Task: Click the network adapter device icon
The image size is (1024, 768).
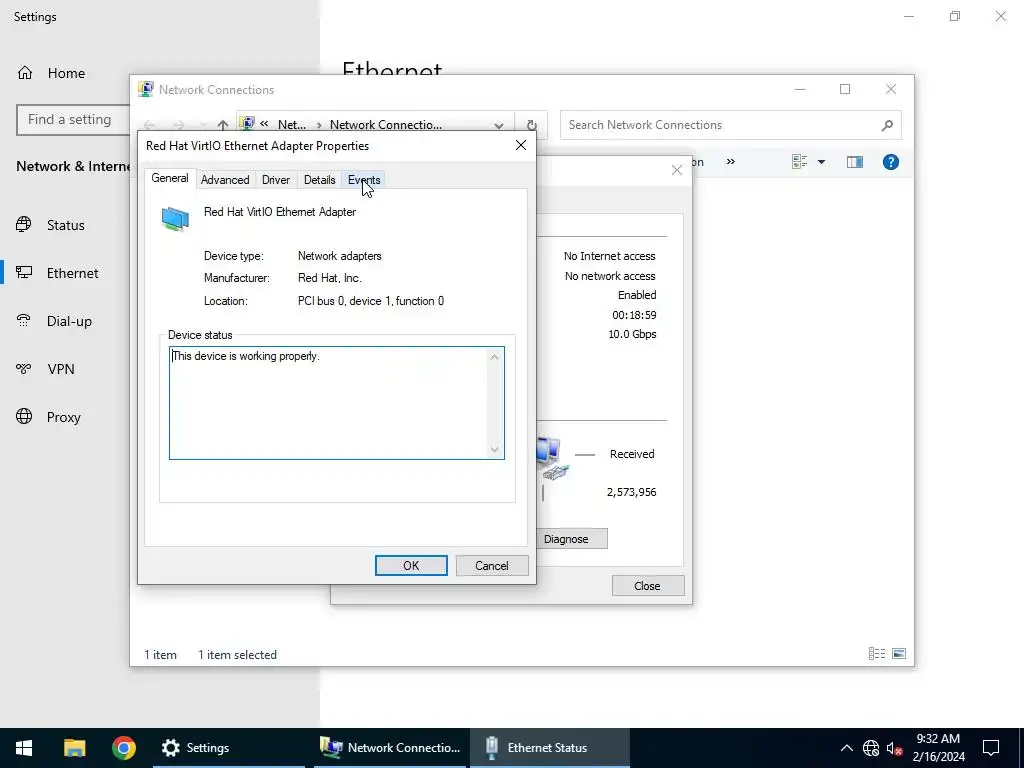Action: click(x=175, y=218)
